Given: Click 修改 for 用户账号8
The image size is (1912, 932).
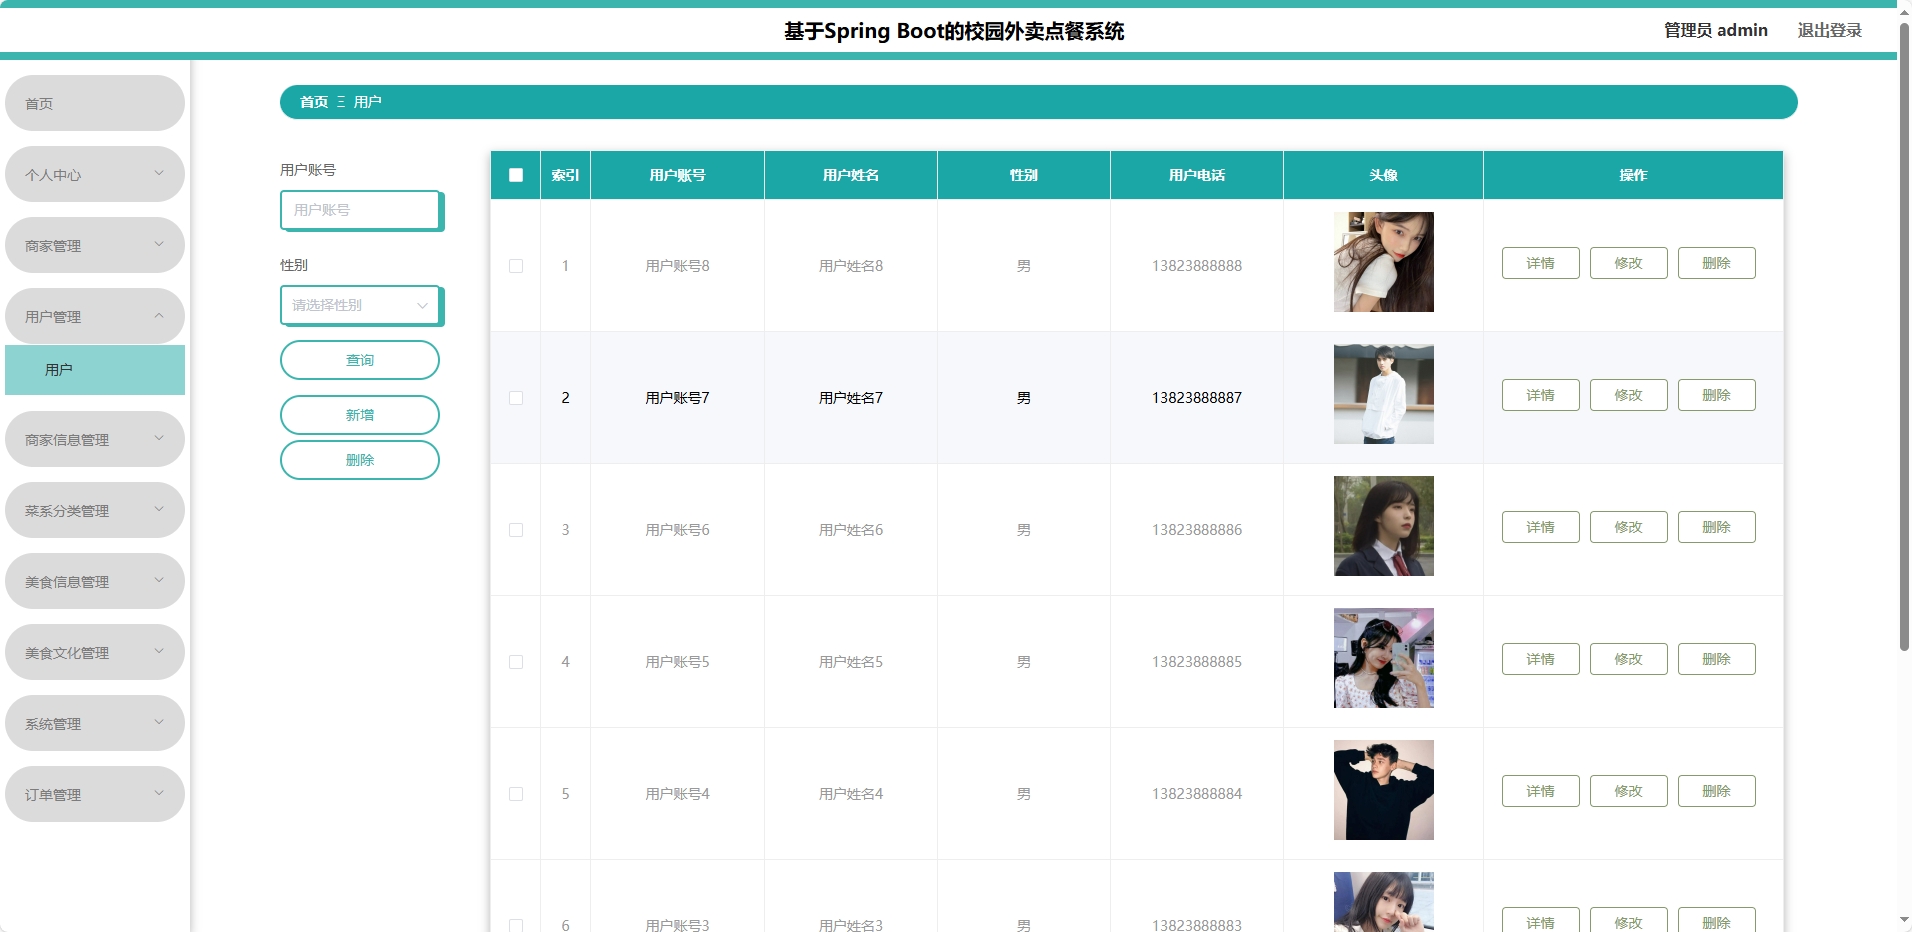Looking at the screenshot, I should coord(1629,263).
